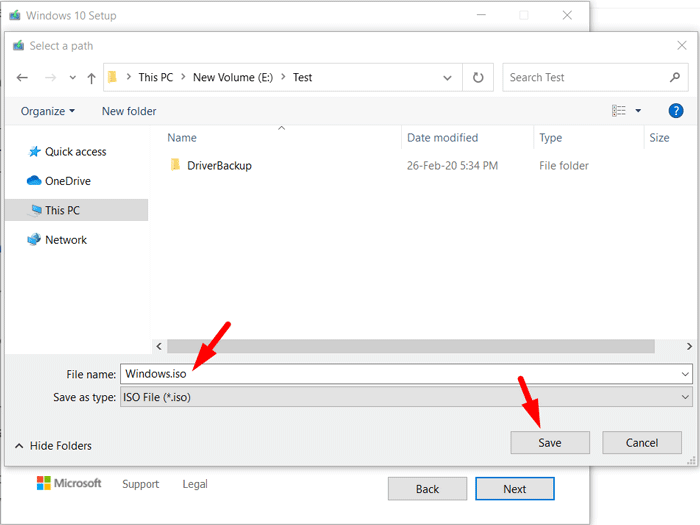Viewport: 700px width, 525px height.
Task: Click the Select a path dialog icon
Action: (x=18, y=46)
